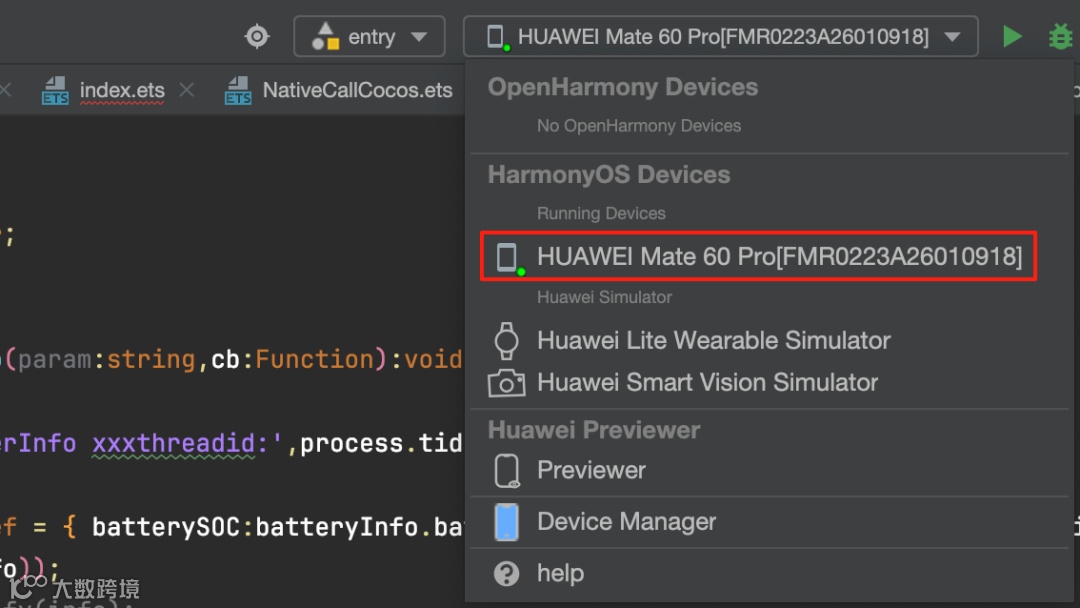Click the entry module icon
This screenshot has width=1080, height=608.
325,36
